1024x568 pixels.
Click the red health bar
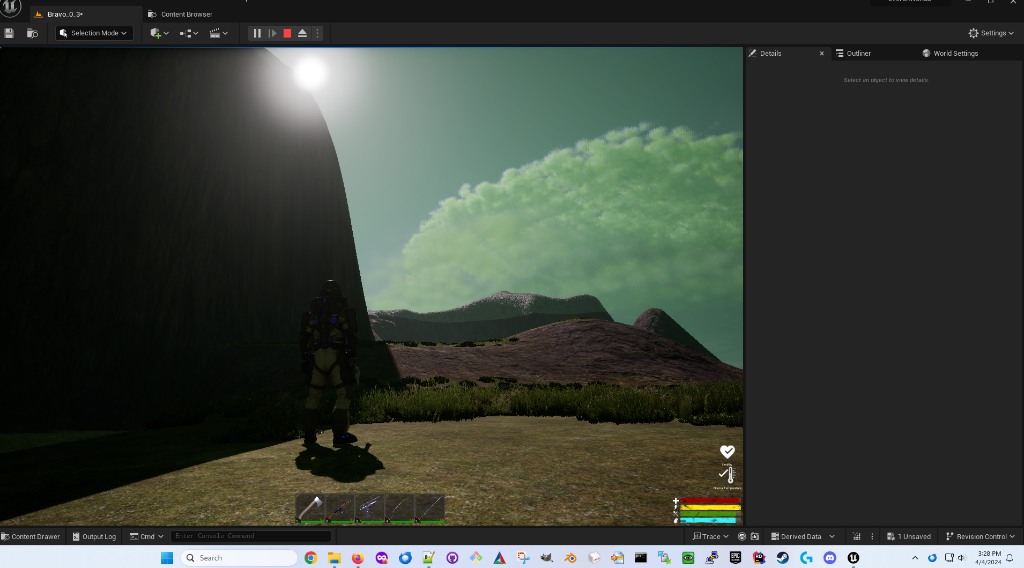[710, 501]
